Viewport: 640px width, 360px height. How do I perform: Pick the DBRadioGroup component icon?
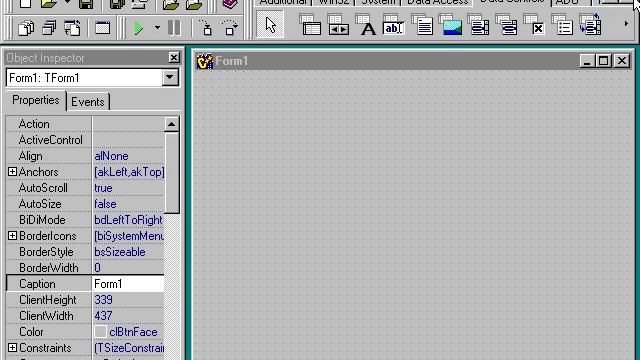(x=562, y=24)
